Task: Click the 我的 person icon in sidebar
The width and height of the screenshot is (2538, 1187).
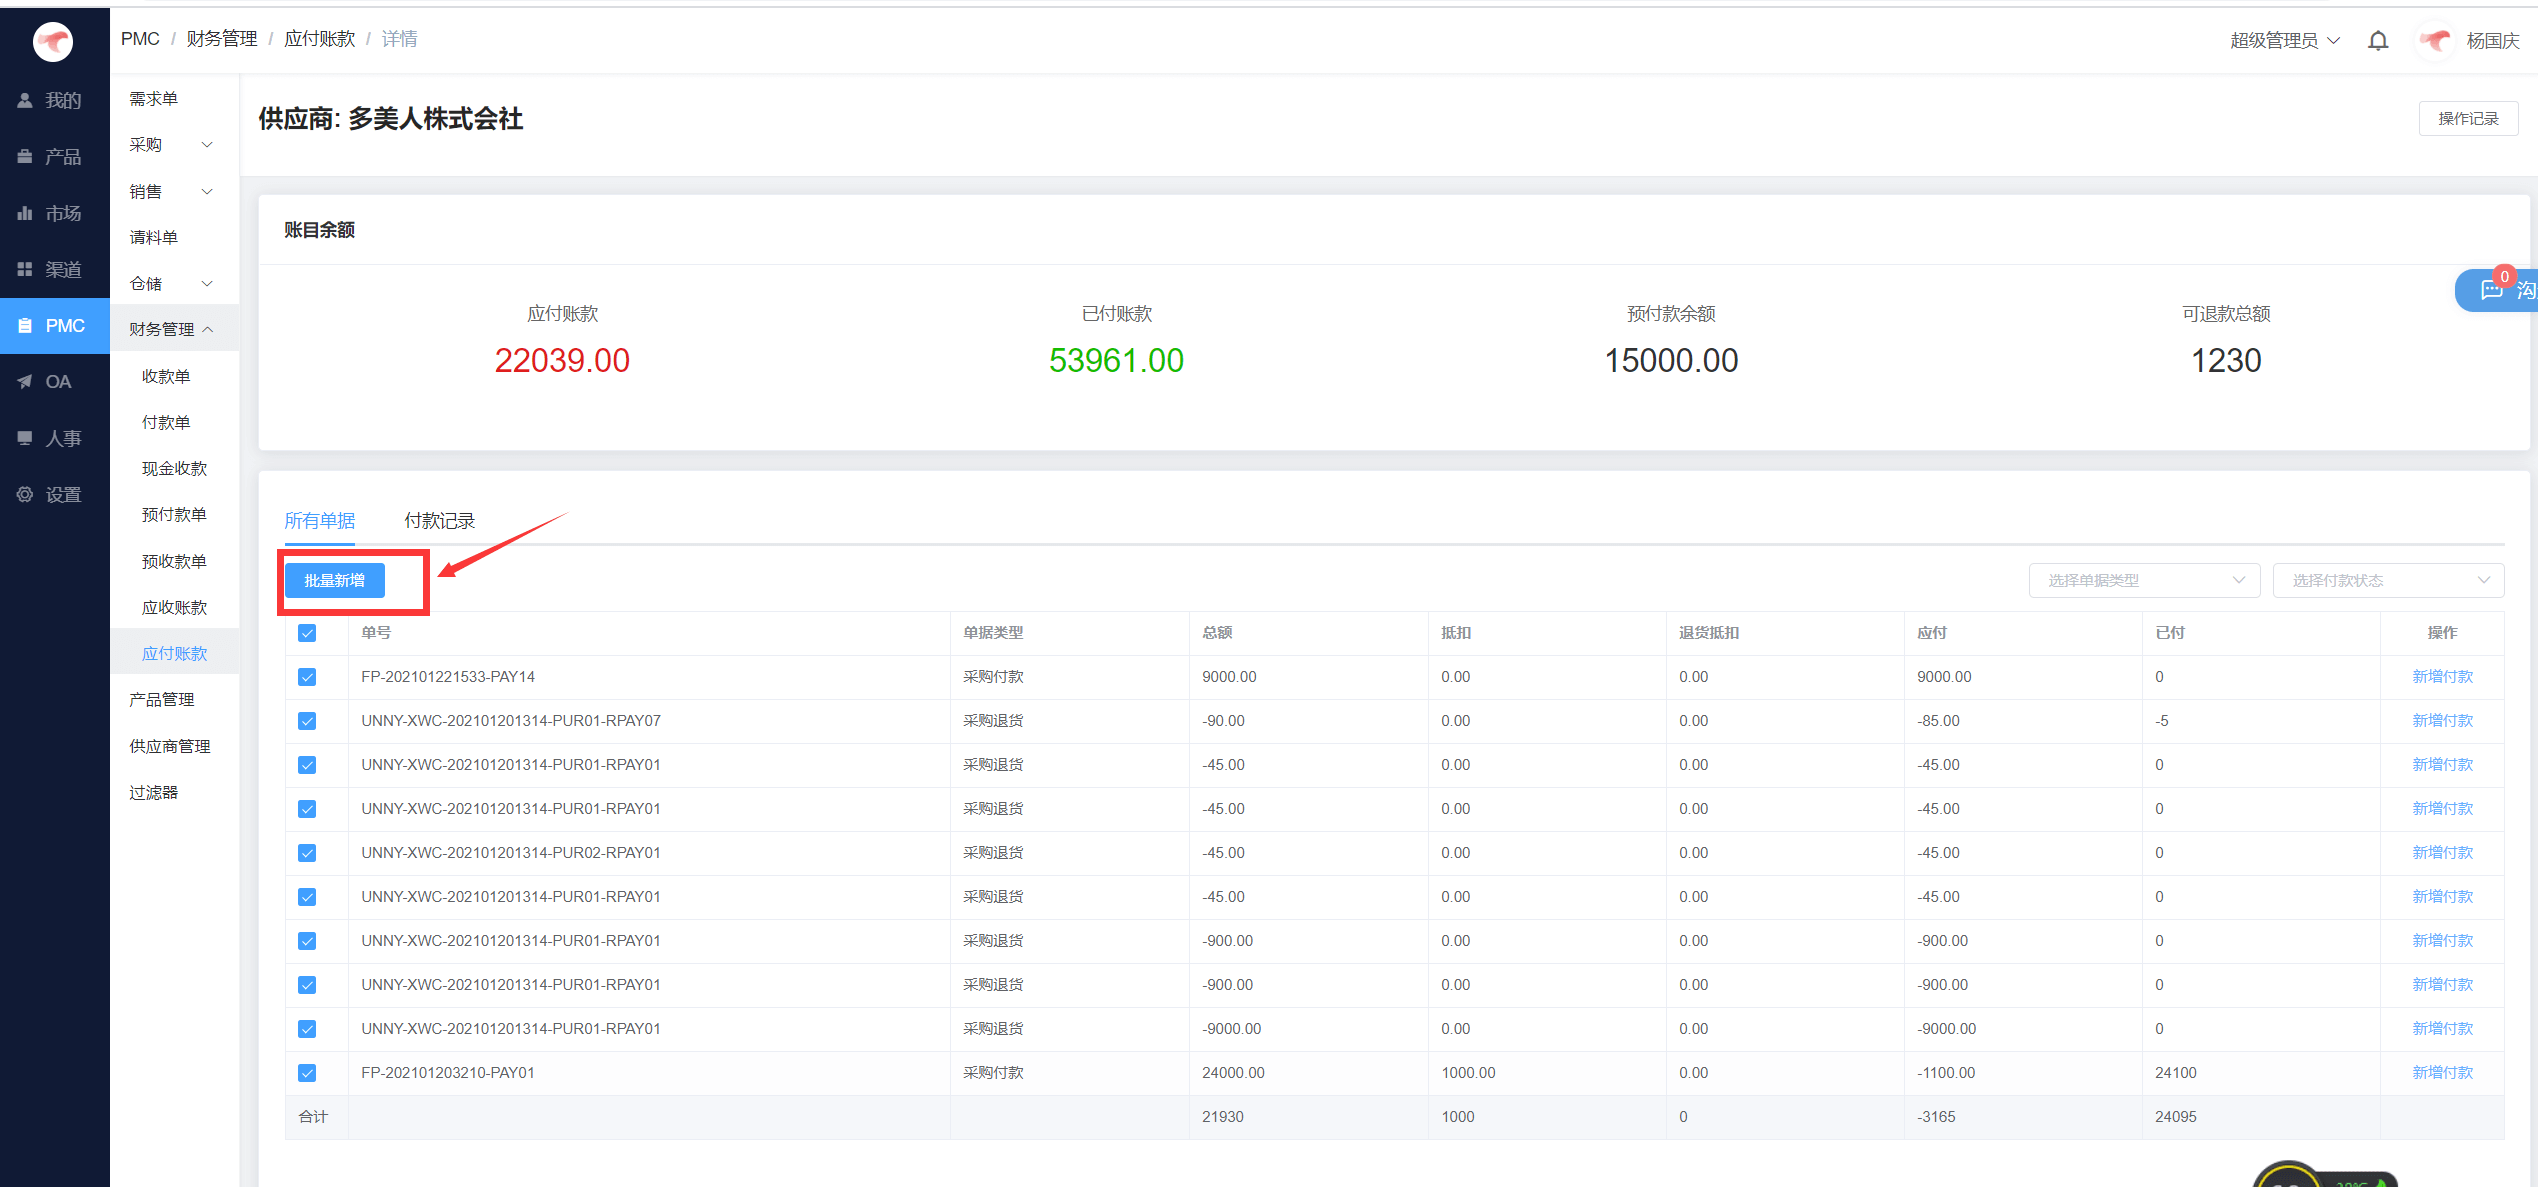Action: 25,100
